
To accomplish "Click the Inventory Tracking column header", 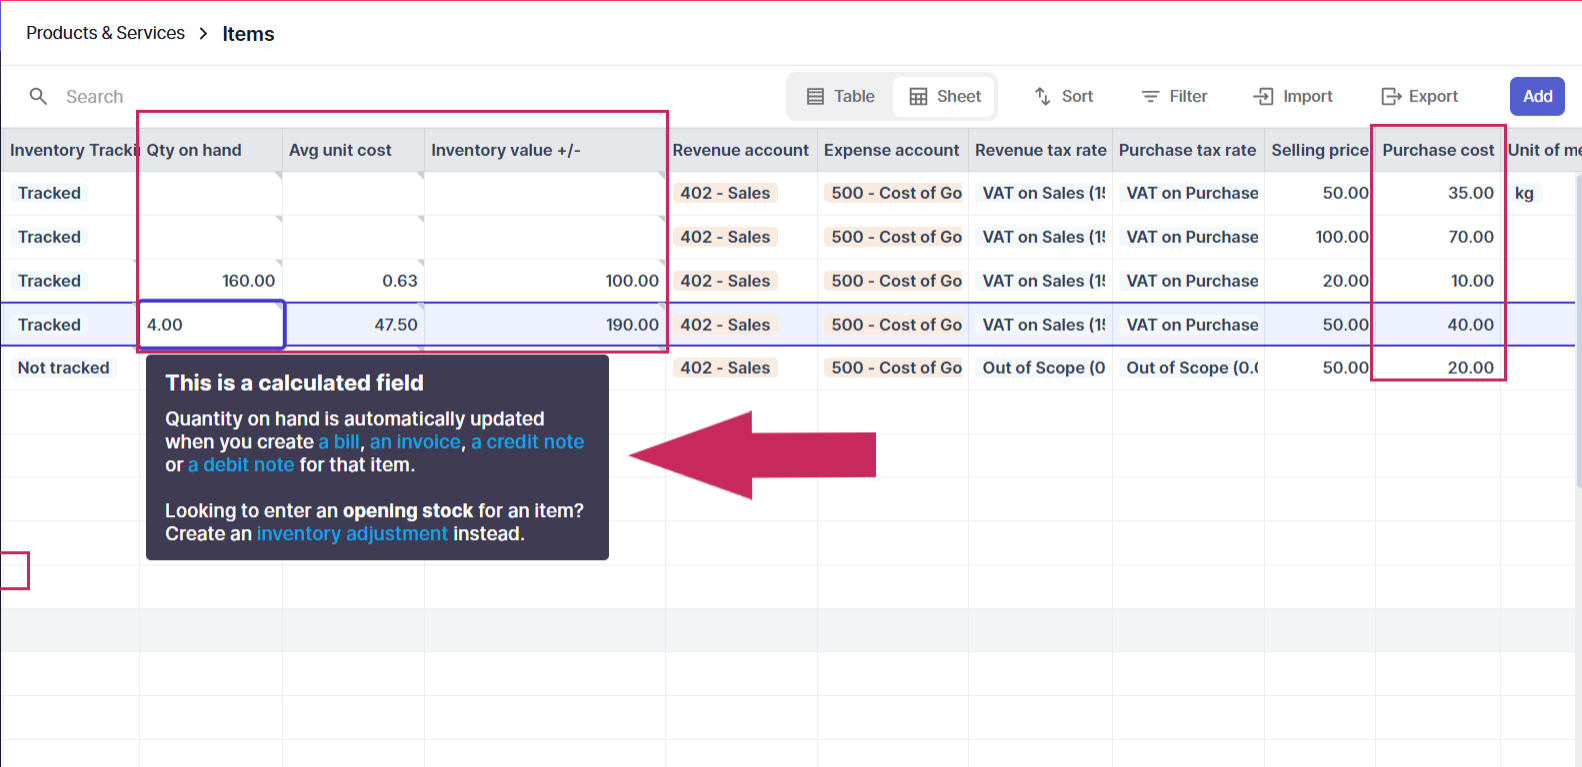I will click(x=70, y=150).
